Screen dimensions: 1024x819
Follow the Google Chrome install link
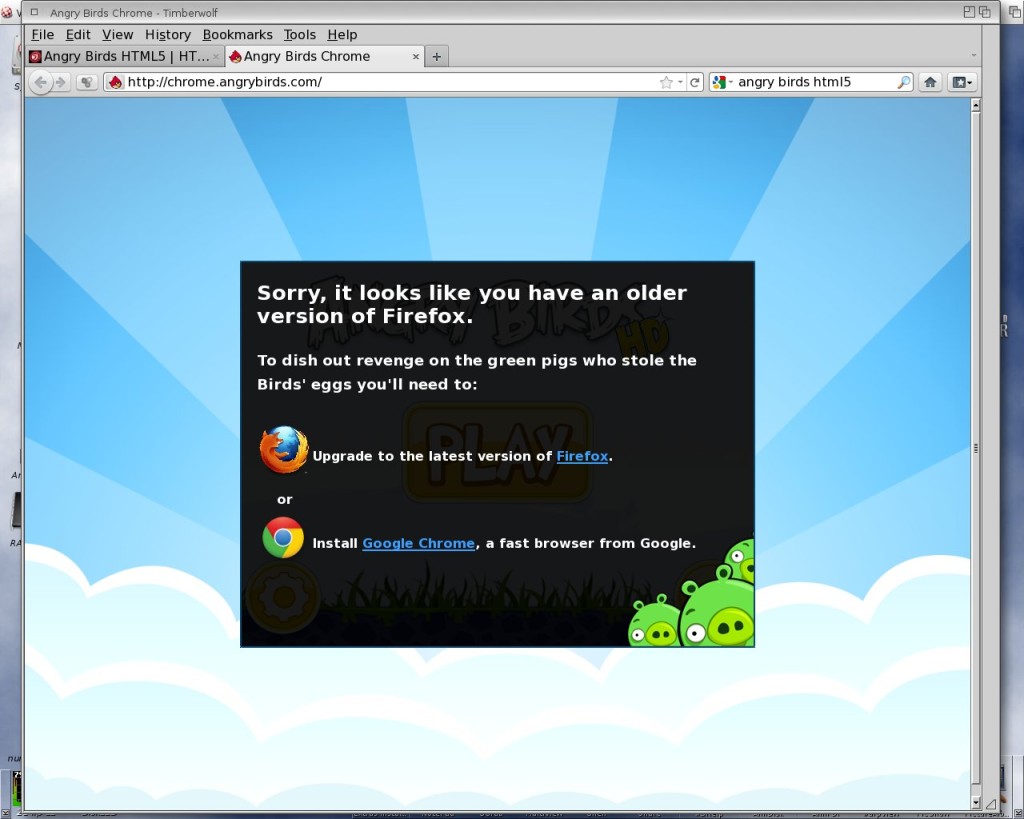pyautogui.click(x=419, y=543)
